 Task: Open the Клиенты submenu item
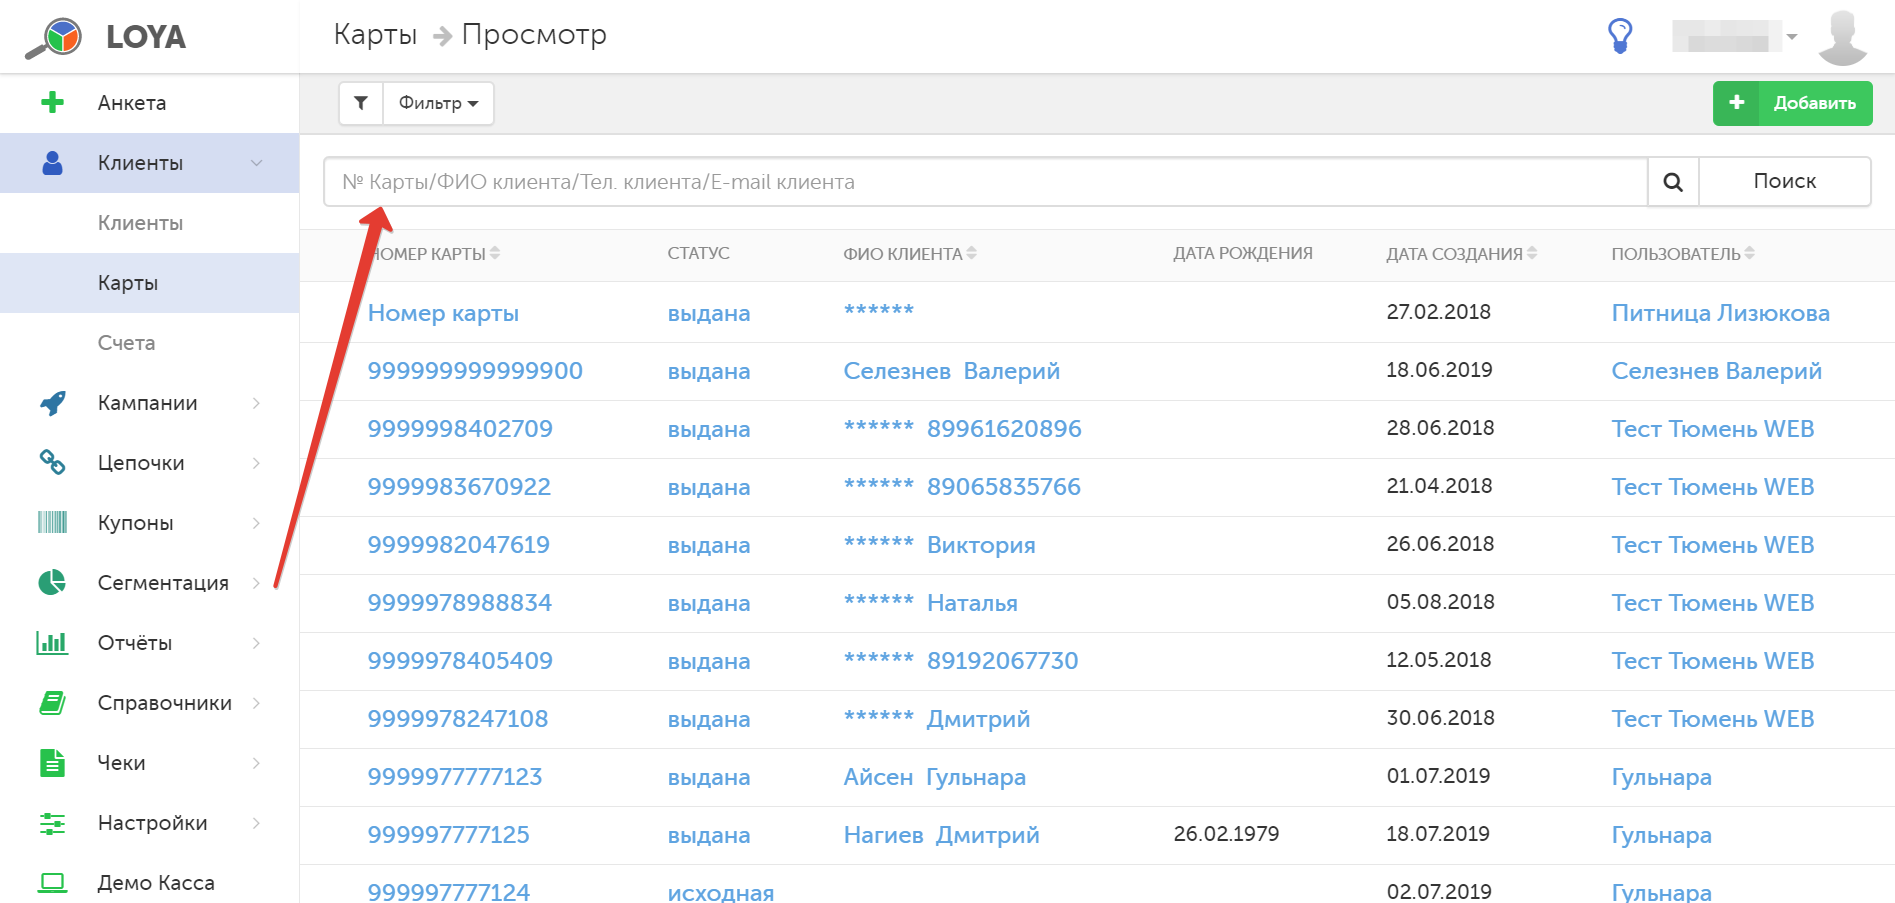point(140,223)
